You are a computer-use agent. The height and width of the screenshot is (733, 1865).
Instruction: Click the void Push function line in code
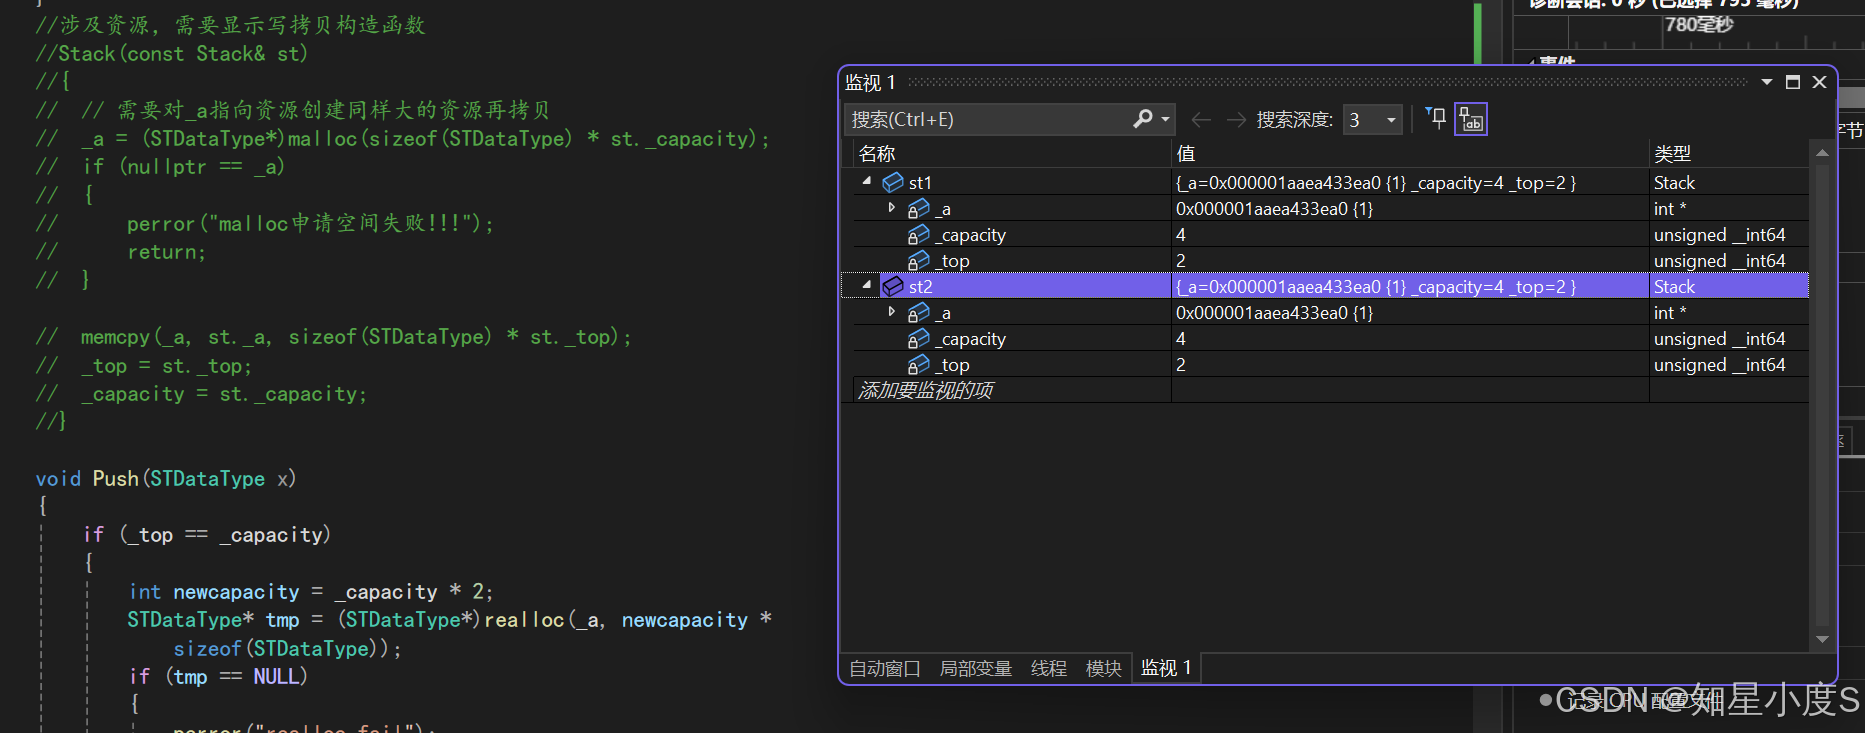coord(166,479)
